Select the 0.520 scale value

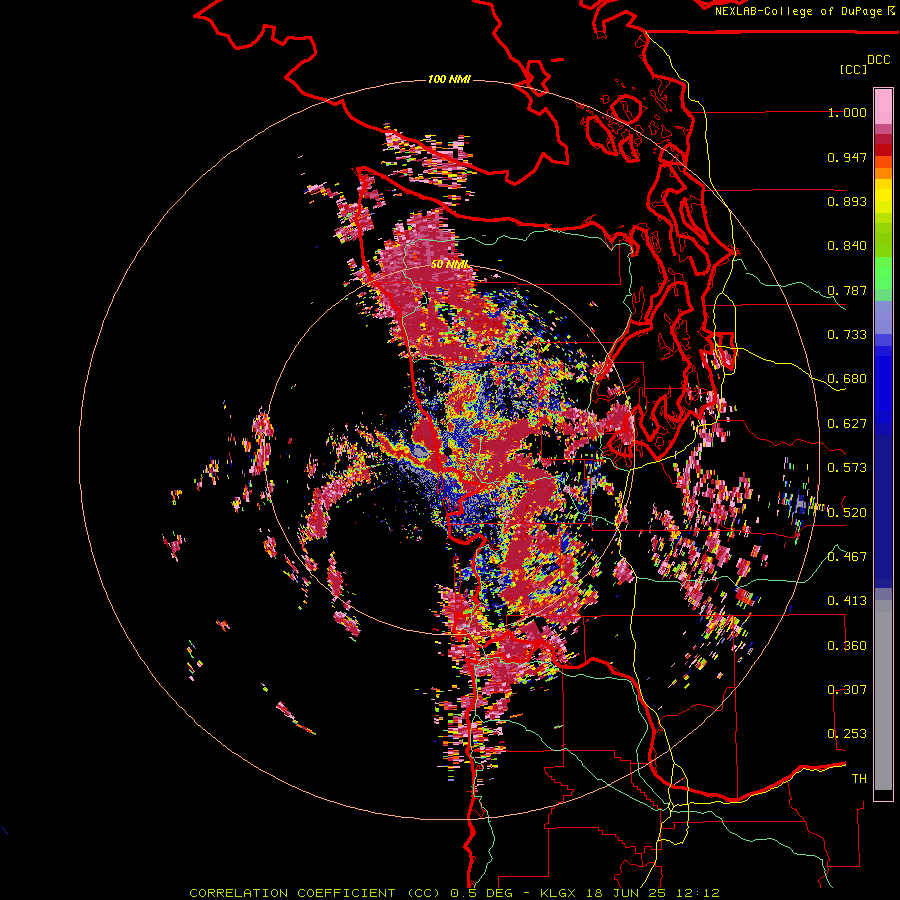point(847,512)
